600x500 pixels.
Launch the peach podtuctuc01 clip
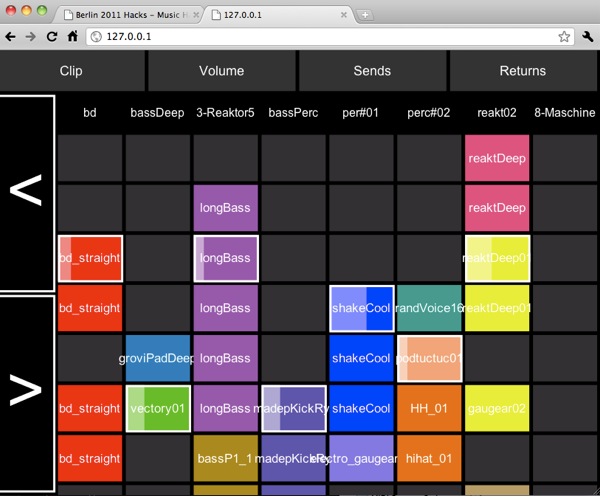tap(429, 358)
